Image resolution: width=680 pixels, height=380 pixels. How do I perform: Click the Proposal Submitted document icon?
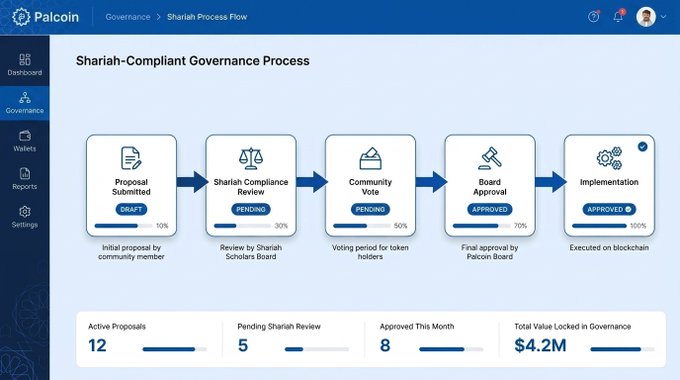coord(131,158)
